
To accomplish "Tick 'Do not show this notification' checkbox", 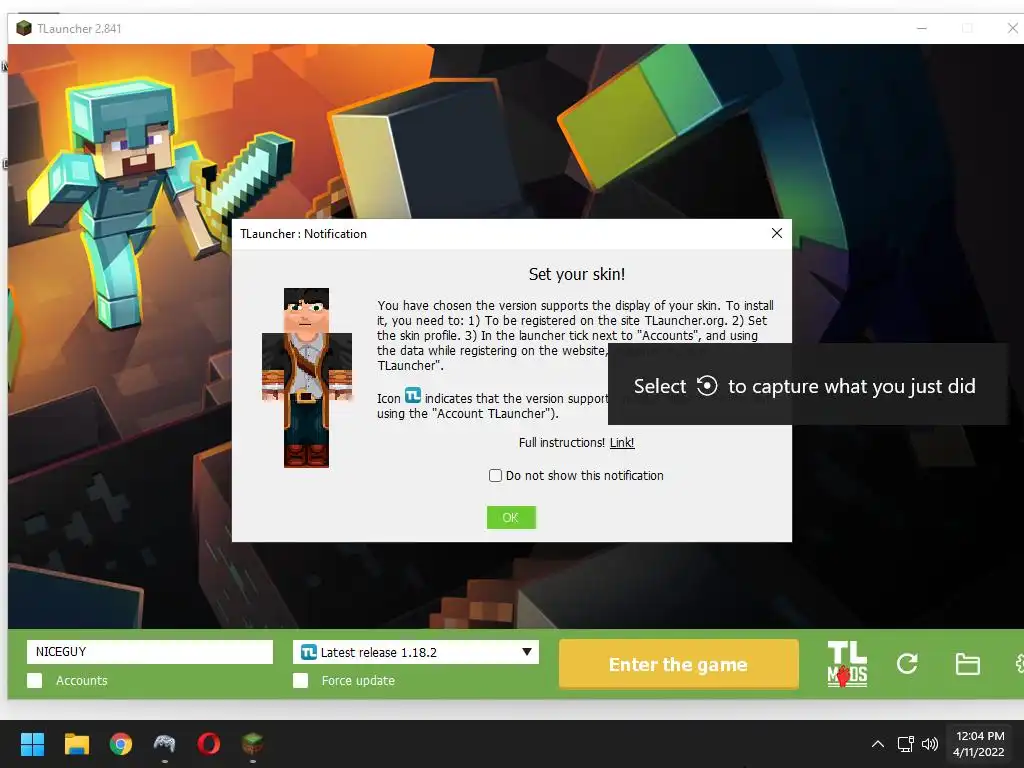I will [x=495, y=475].
